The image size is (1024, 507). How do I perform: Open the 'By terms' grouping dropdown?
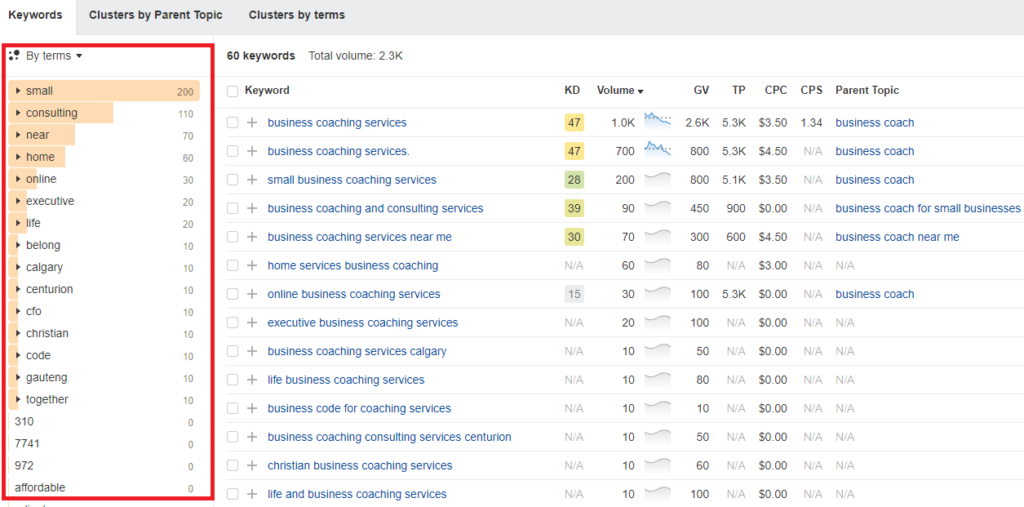[x=54, y=56]
